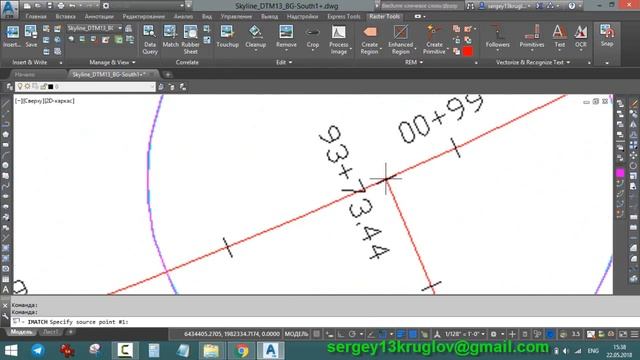Click the ENG language indicator in system tray
Viewport: 640px width, 360px height.
593,351
